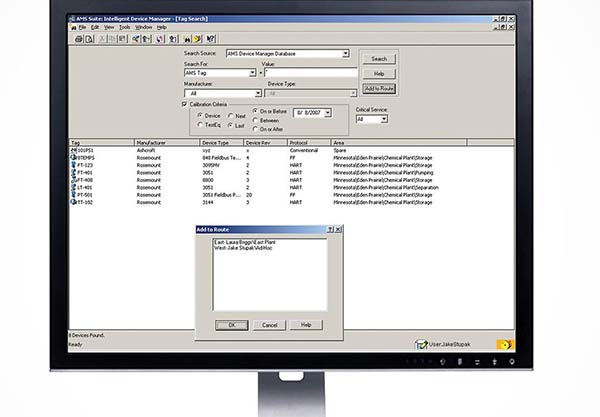Click the Value input field
This screenshot has height=417, width=600.
point(310,73)
